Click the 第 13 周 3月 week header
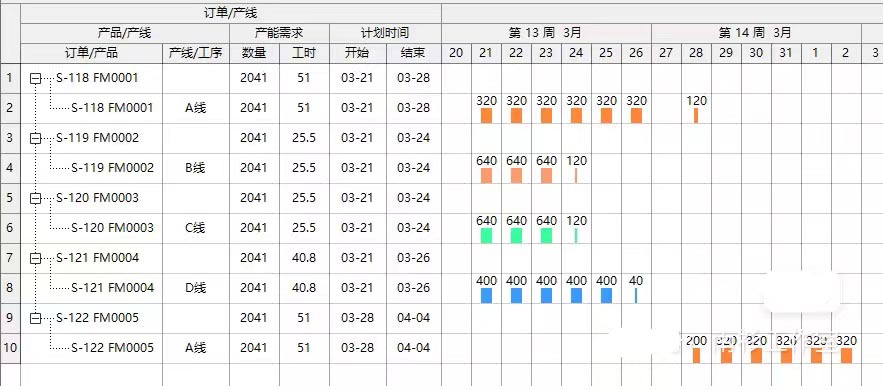This screenshot has height=390, width=883. pos(546,33)
